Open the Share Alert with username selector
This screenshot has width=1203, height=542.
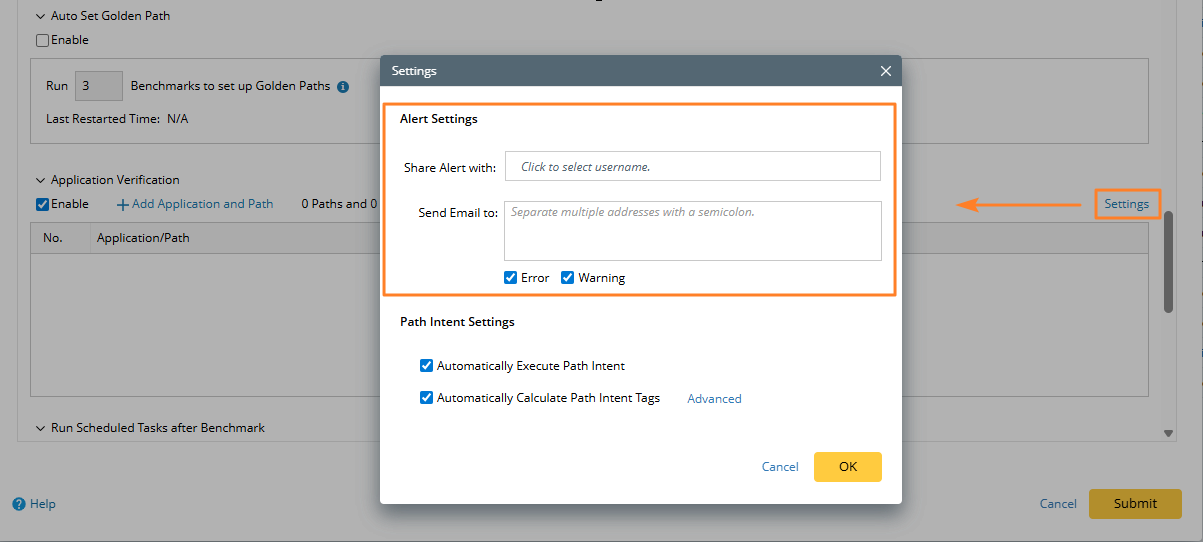(x=692, y=167)
